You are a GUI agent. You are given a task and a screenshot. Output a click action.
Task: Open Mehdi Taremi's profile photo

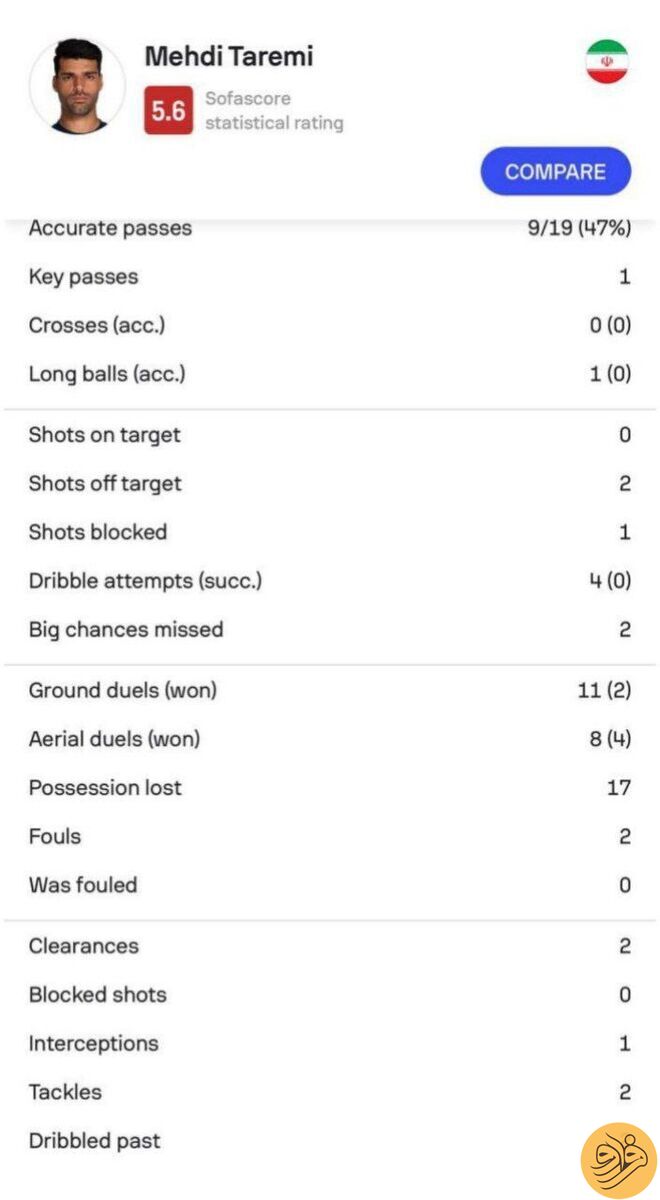click(x=78, y=86)
